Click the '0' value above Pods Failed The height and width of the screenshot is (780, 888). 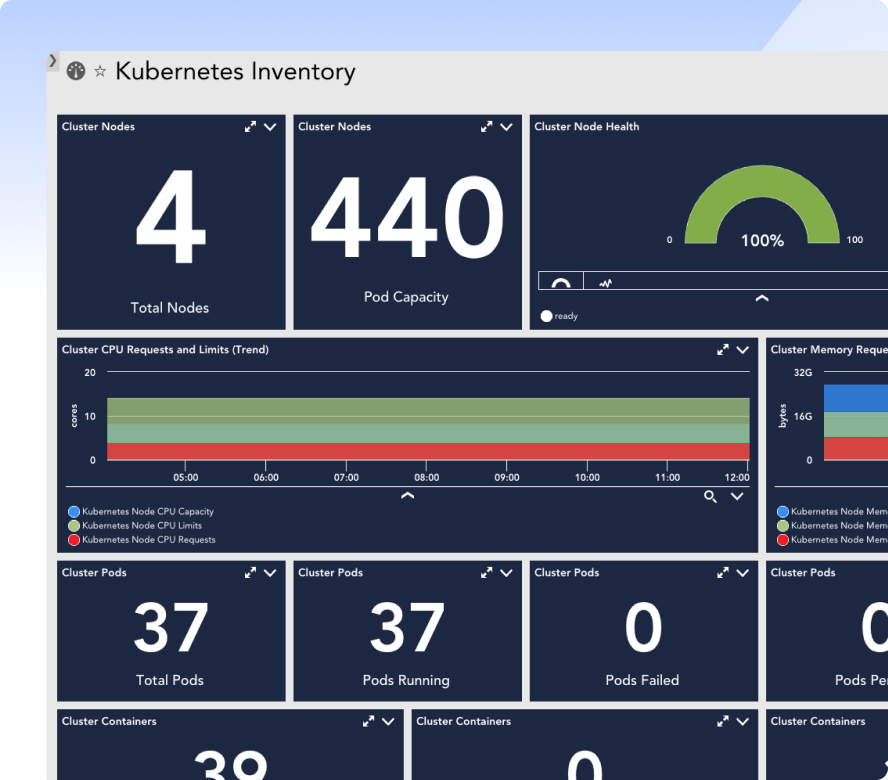point(643,628)
